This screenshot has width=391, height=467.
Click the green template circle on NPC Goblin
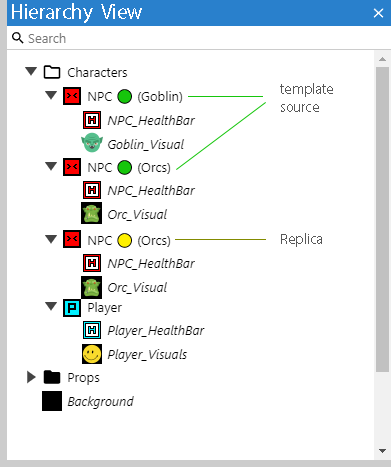125,96
